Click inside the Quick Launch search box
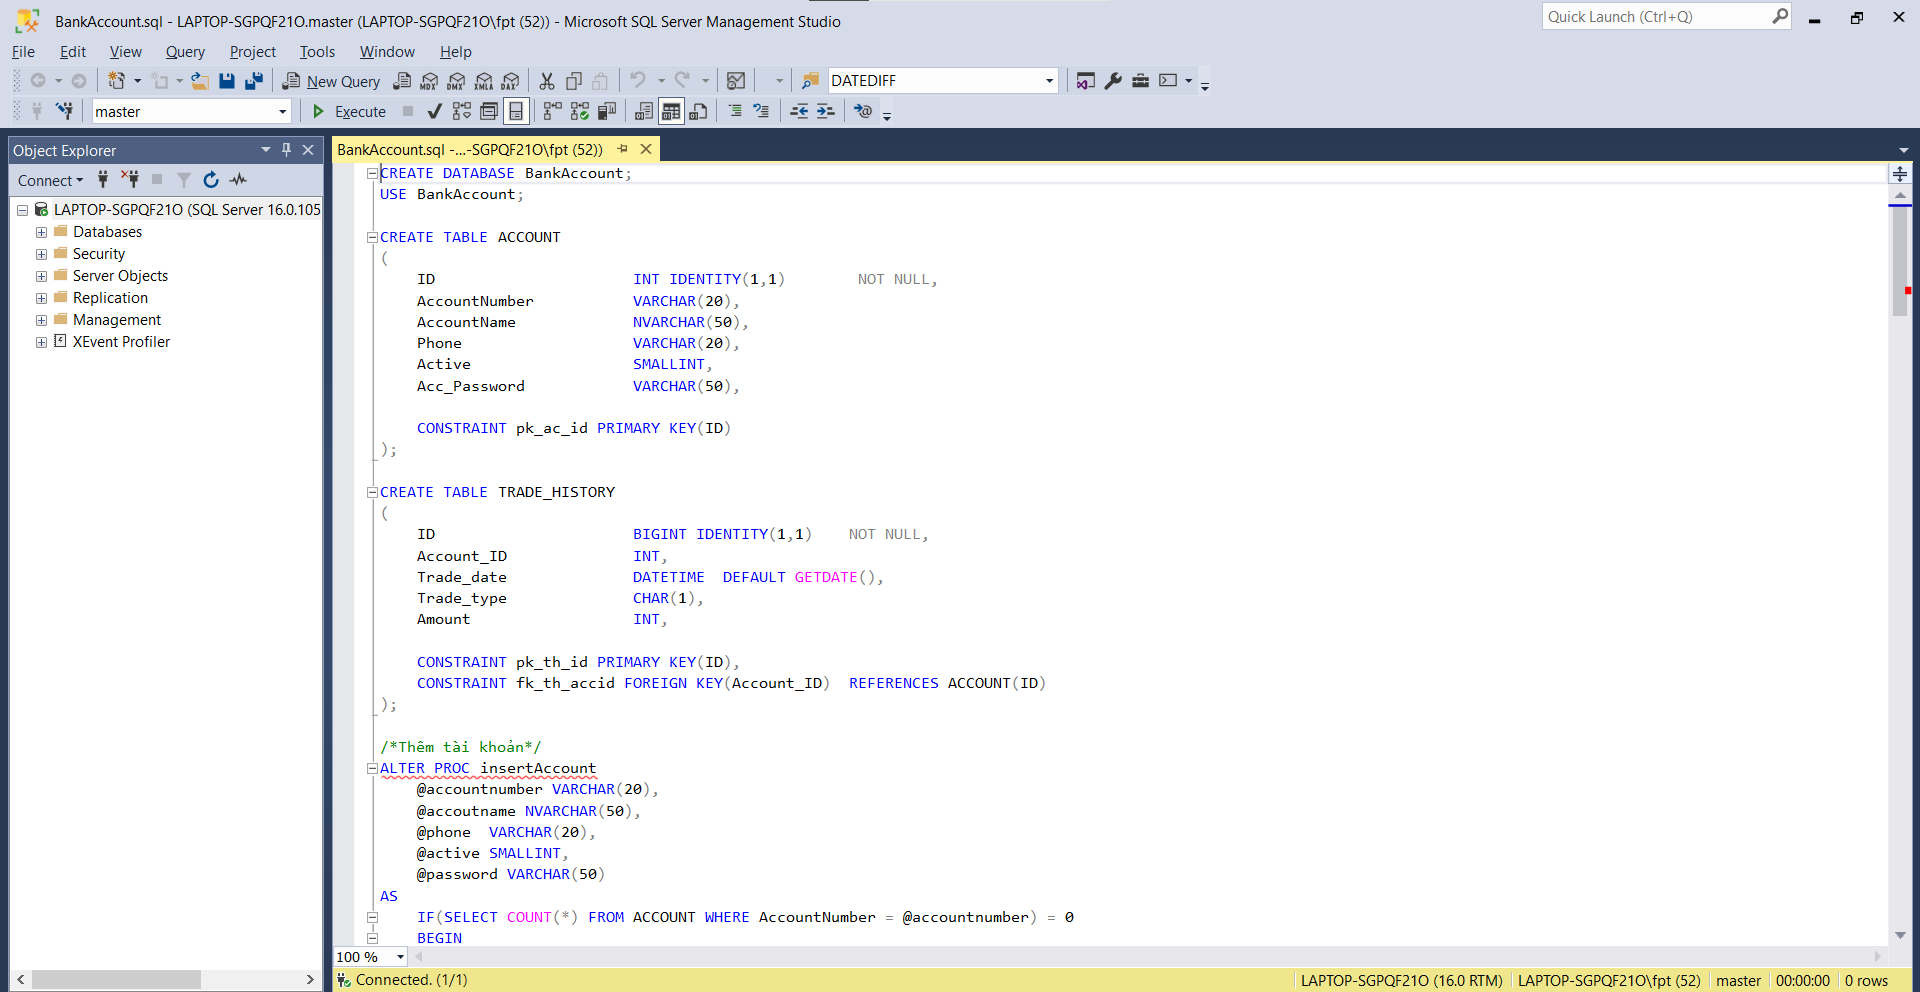Screen dimensions: 1920x992 [x=1655, y=16]
